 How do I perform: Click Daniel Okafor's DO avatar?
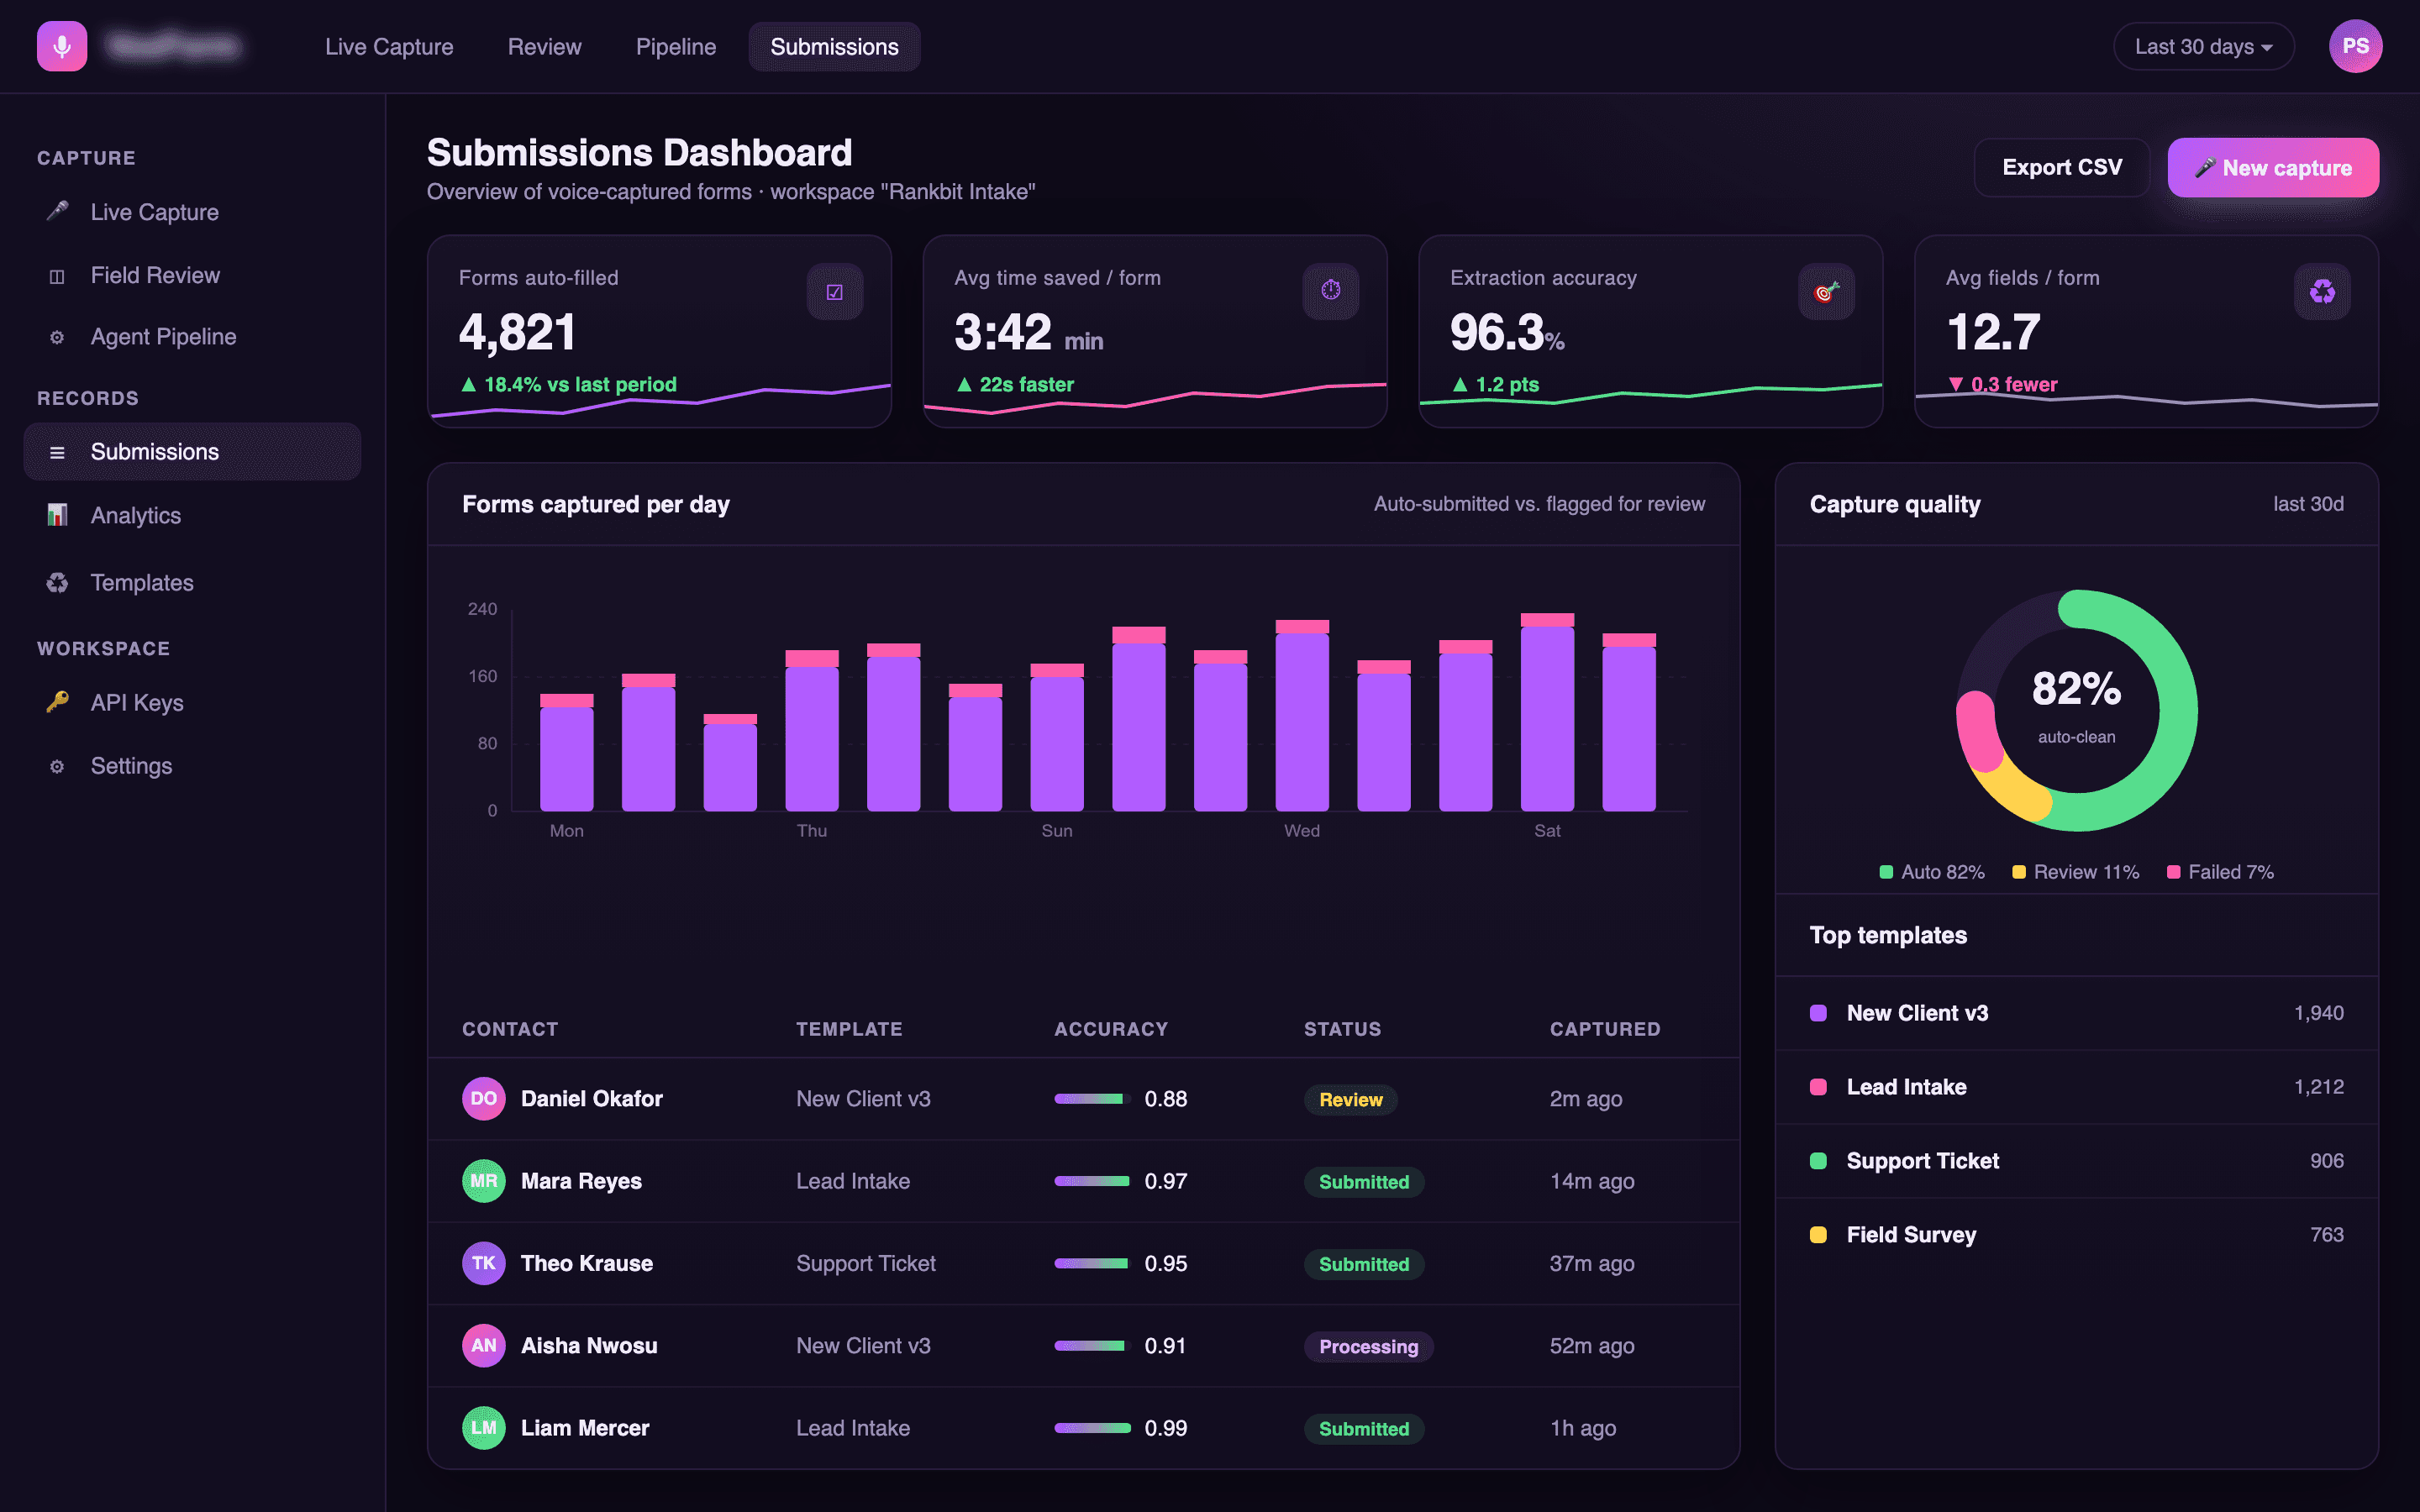tap(483, 1099)
